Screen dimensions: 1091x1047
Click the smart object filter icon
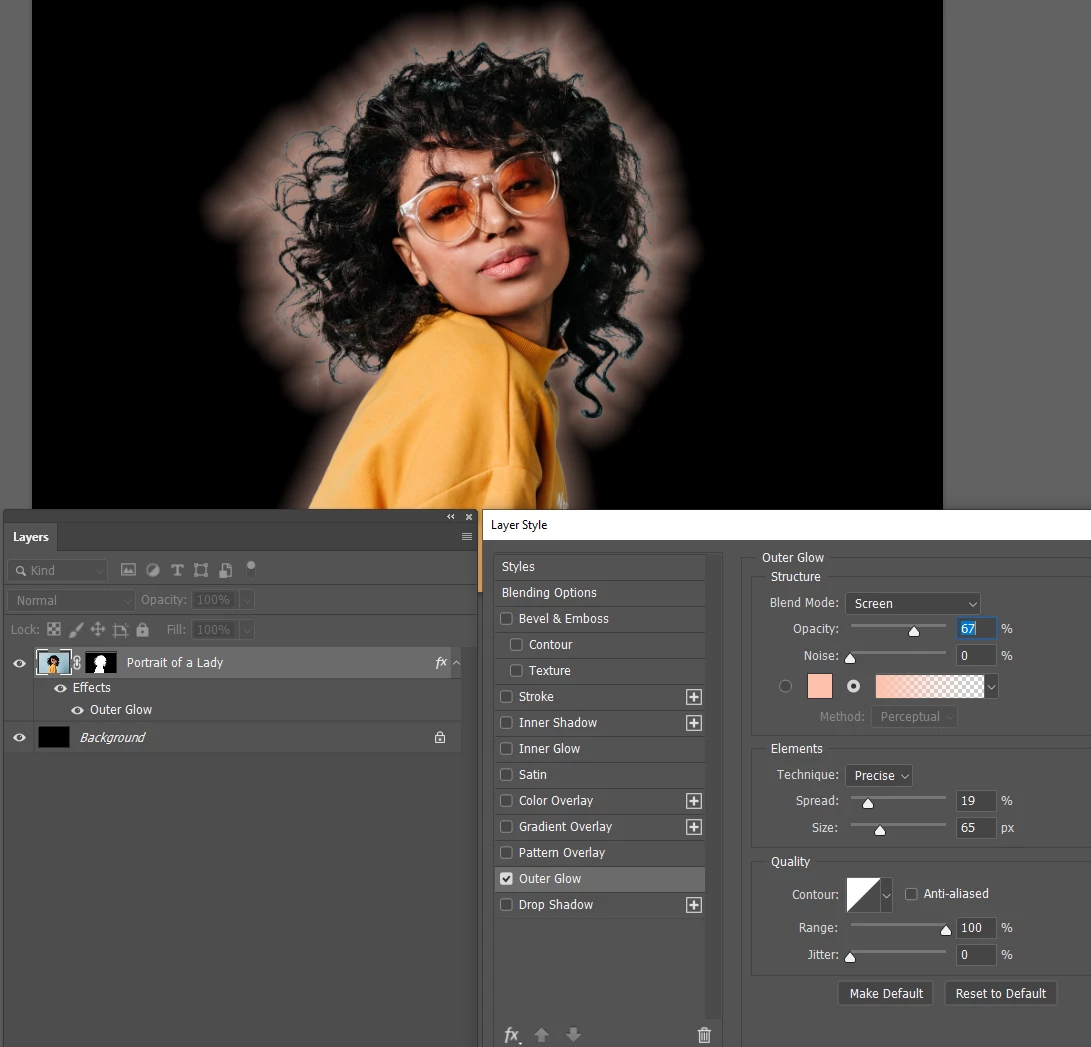[225, 570]
